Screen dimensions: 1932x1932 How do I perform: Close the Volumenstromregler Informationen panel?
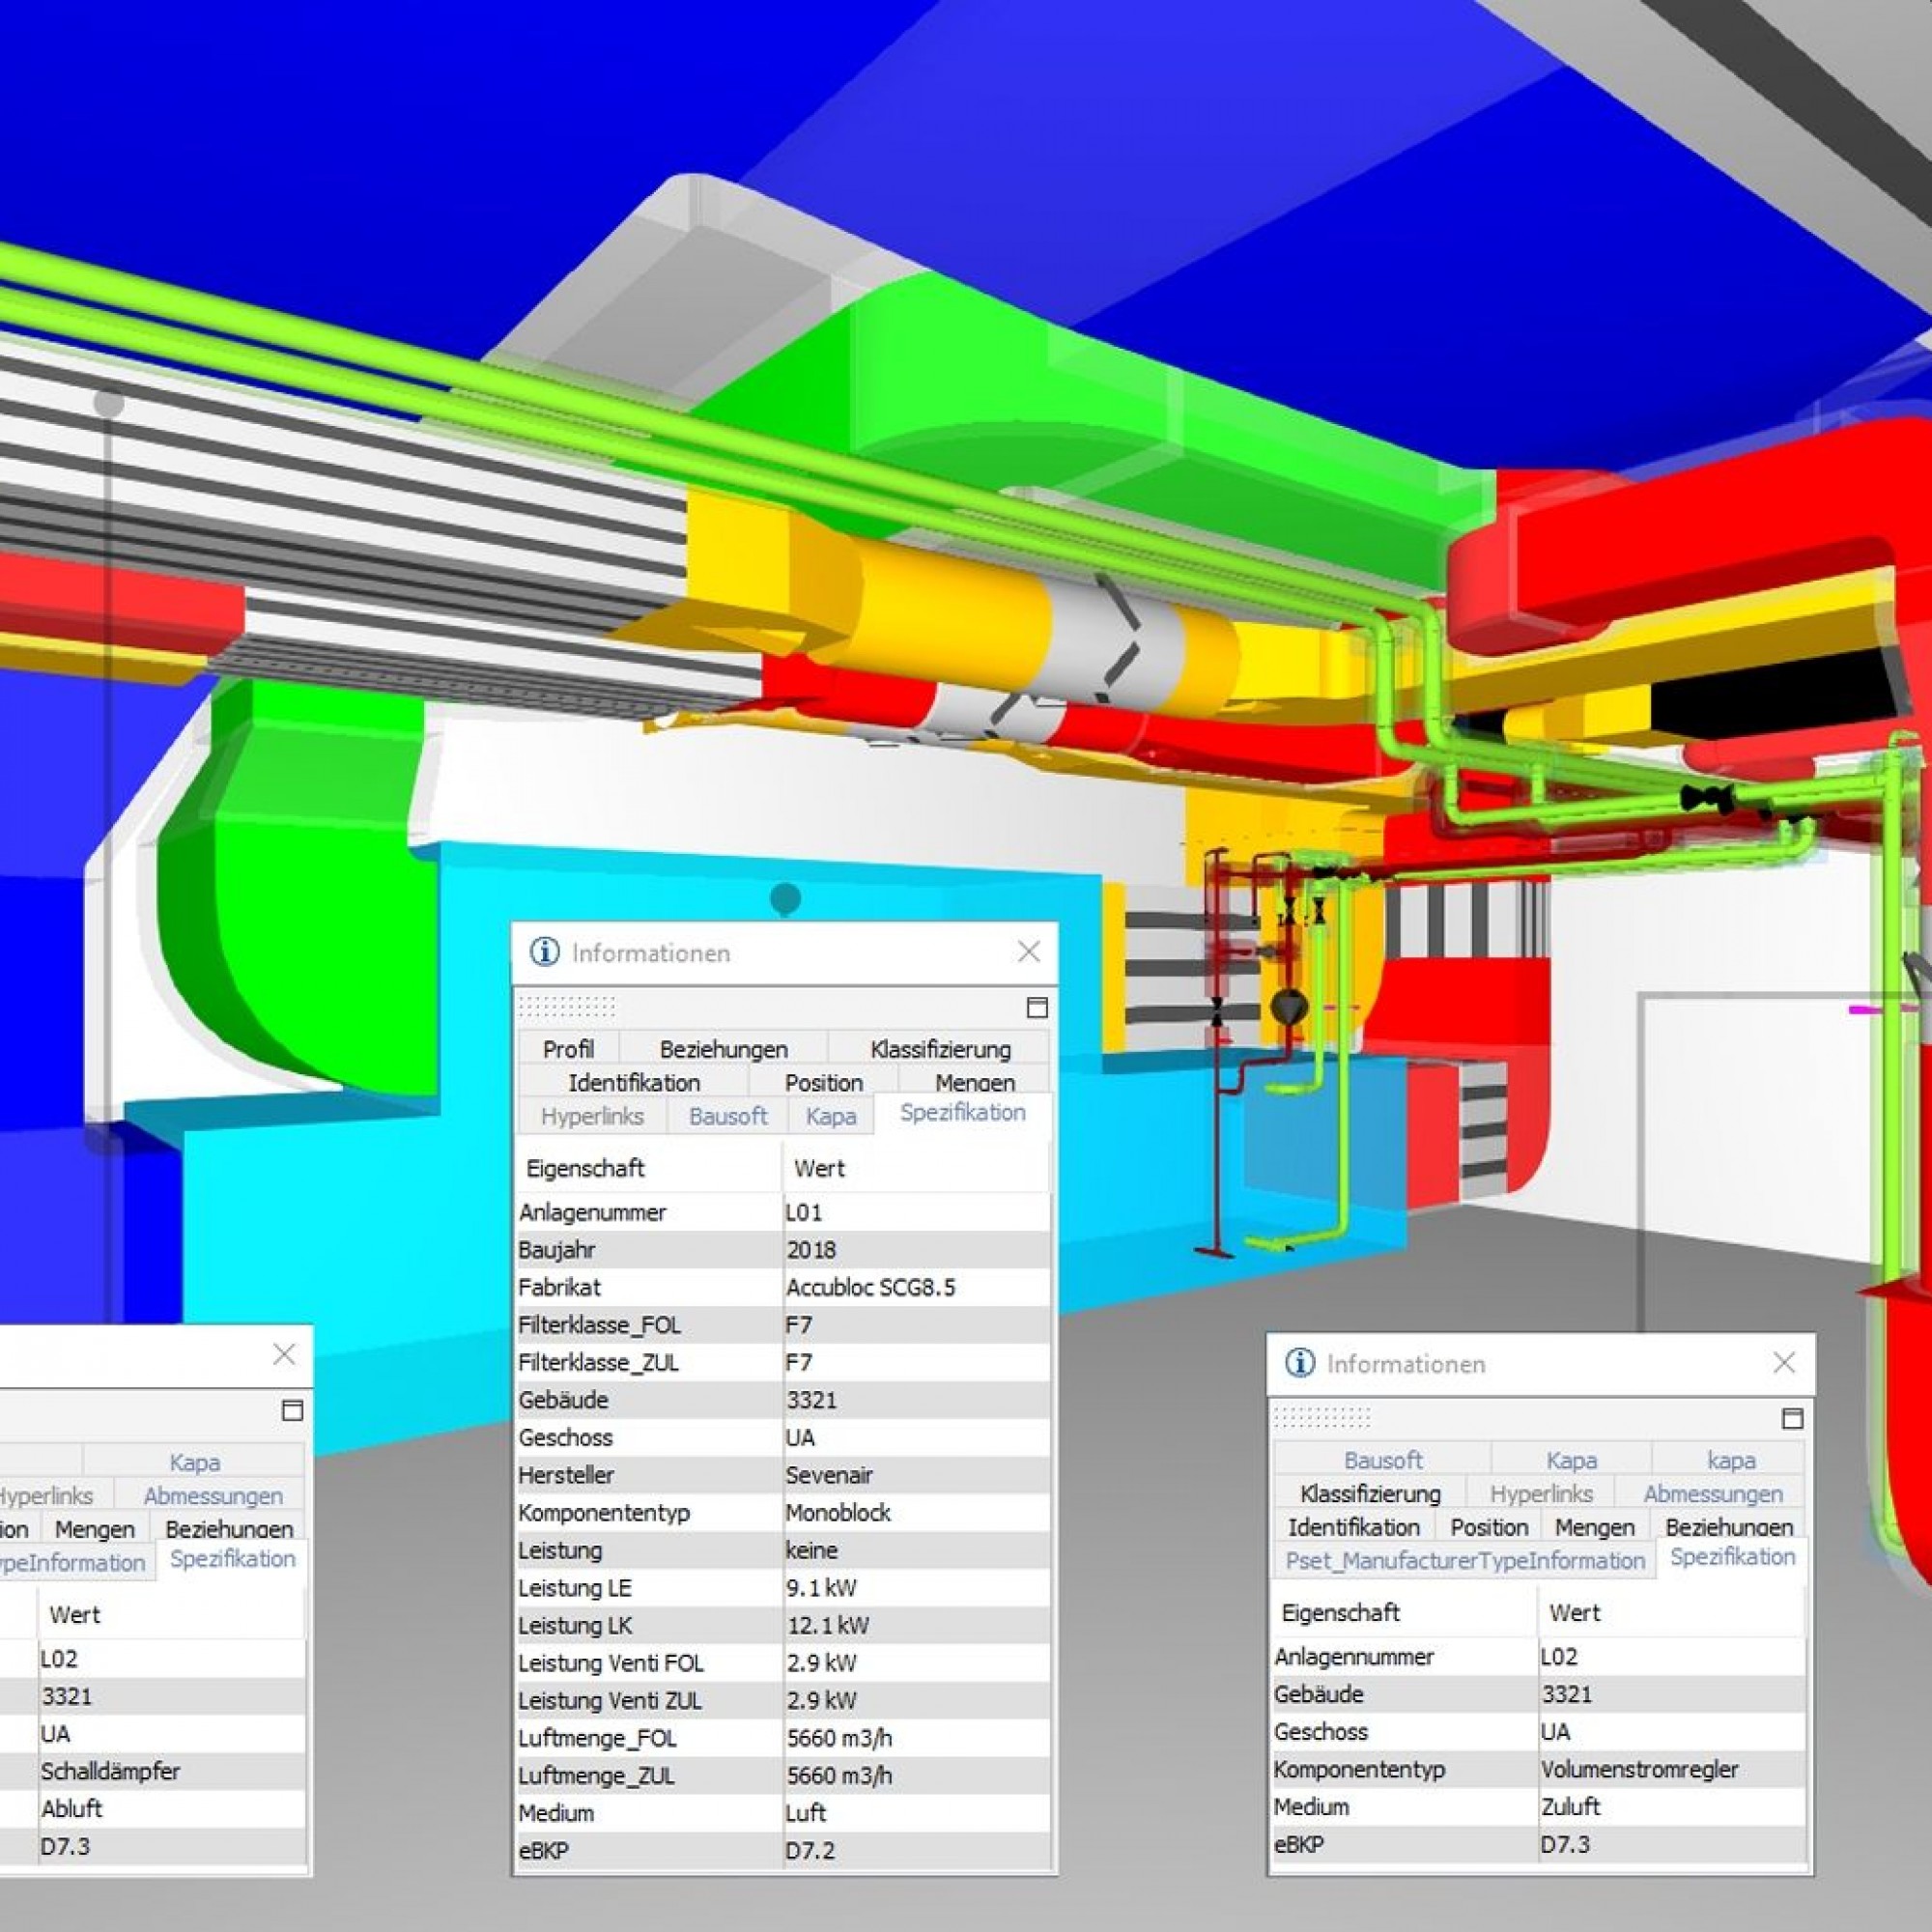coord(1783,1362)
